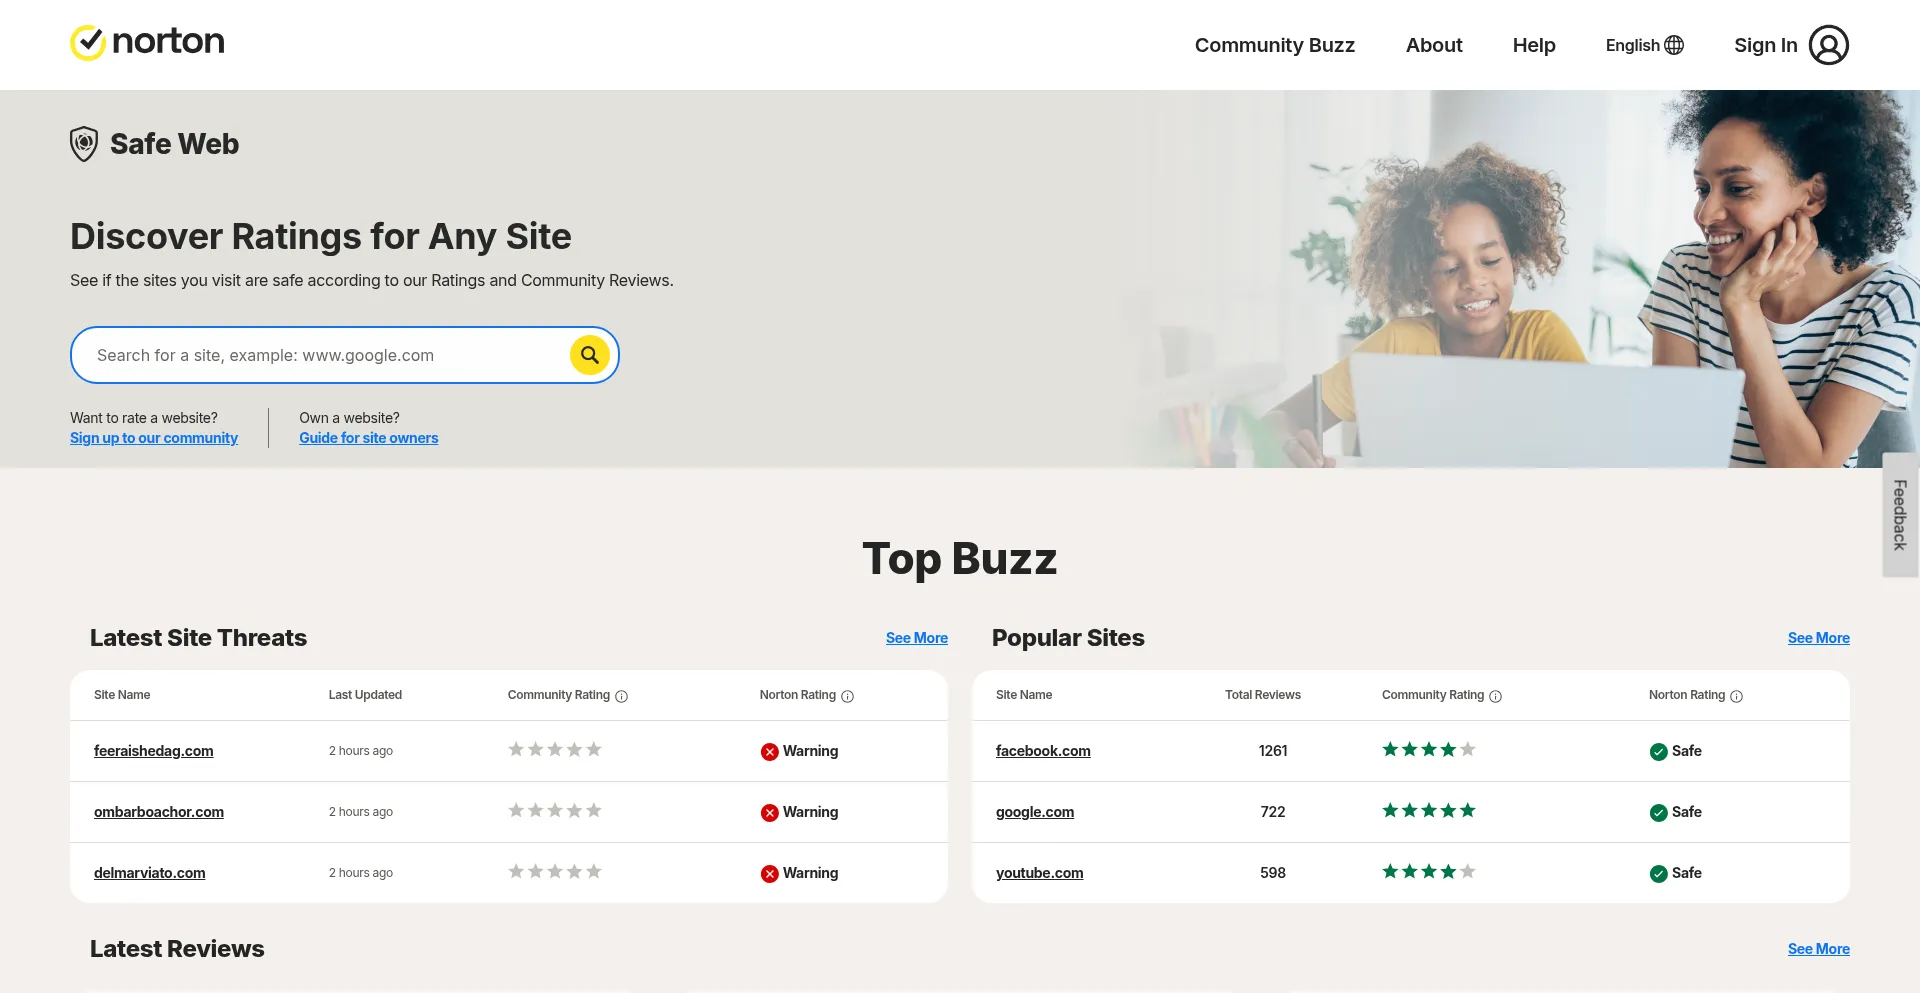Click red Warning icon for delmarviato.com
Viewport: 1920px width, 993px height.
pos(769,874)
